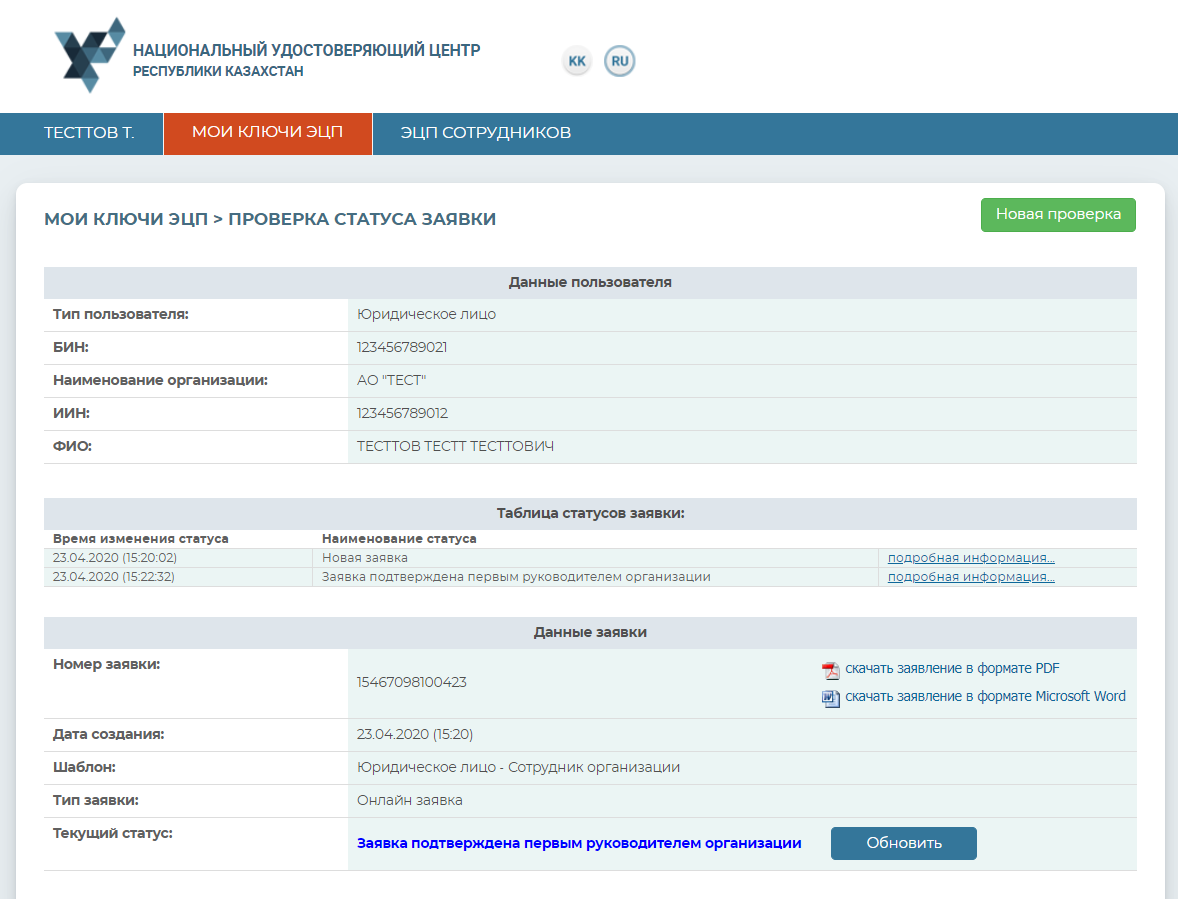Click the National Certification Center logo
This screenshot has height=899, width=1178.
[90, 55]
